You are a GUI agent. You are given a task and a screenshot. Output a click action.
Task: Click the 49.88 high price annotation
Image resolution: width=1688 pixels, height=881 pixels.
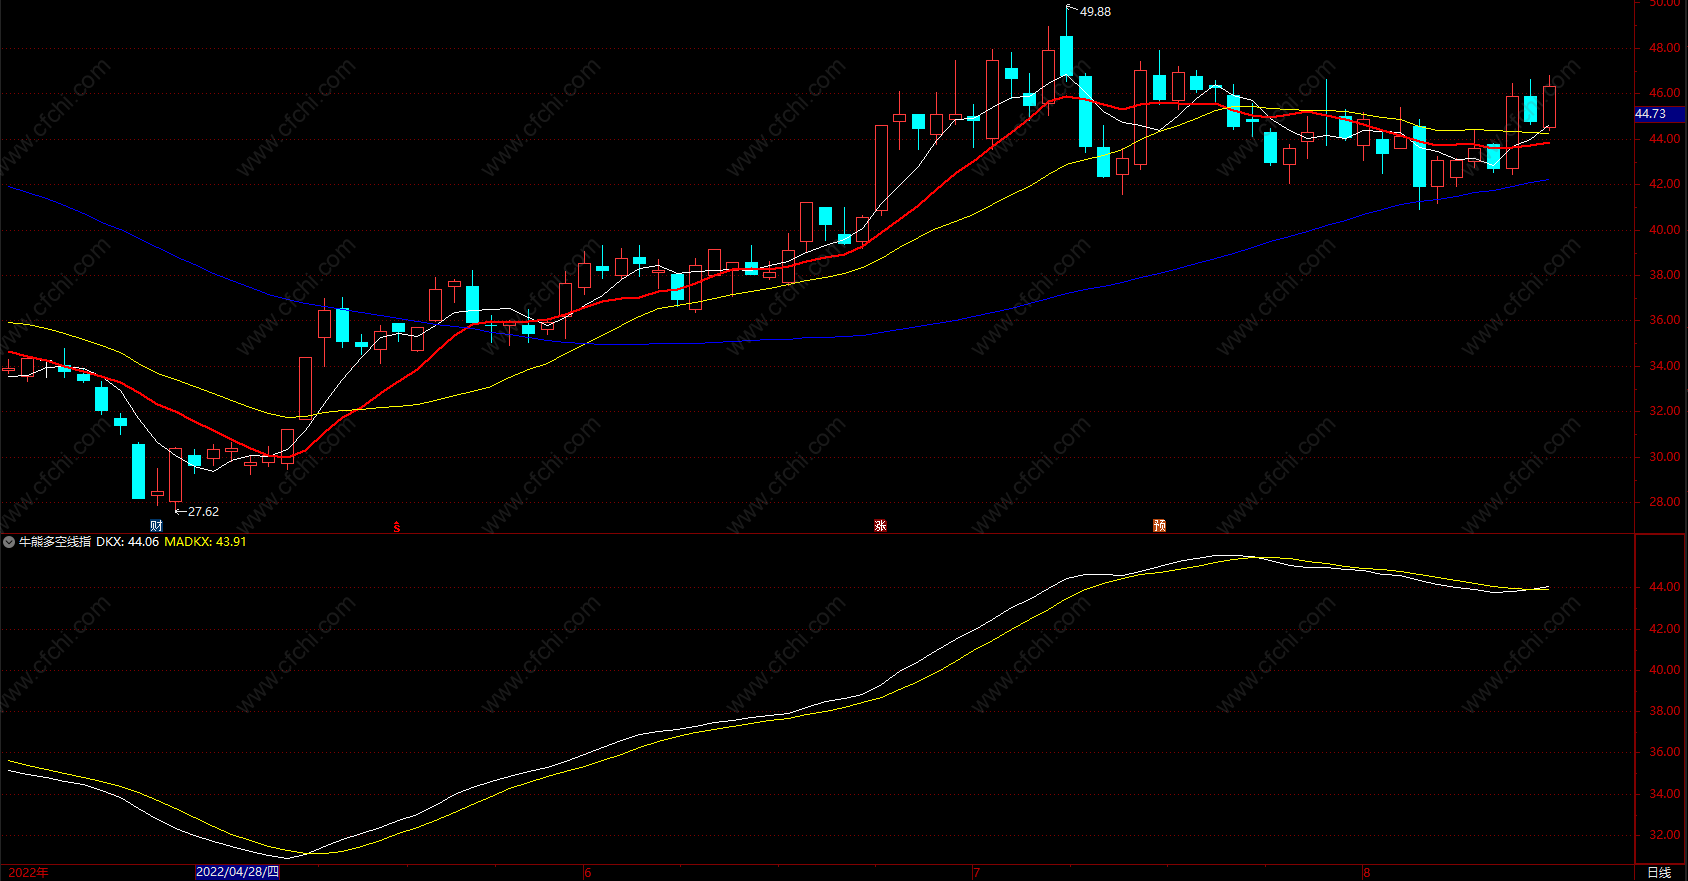(x=1095, y=12)
